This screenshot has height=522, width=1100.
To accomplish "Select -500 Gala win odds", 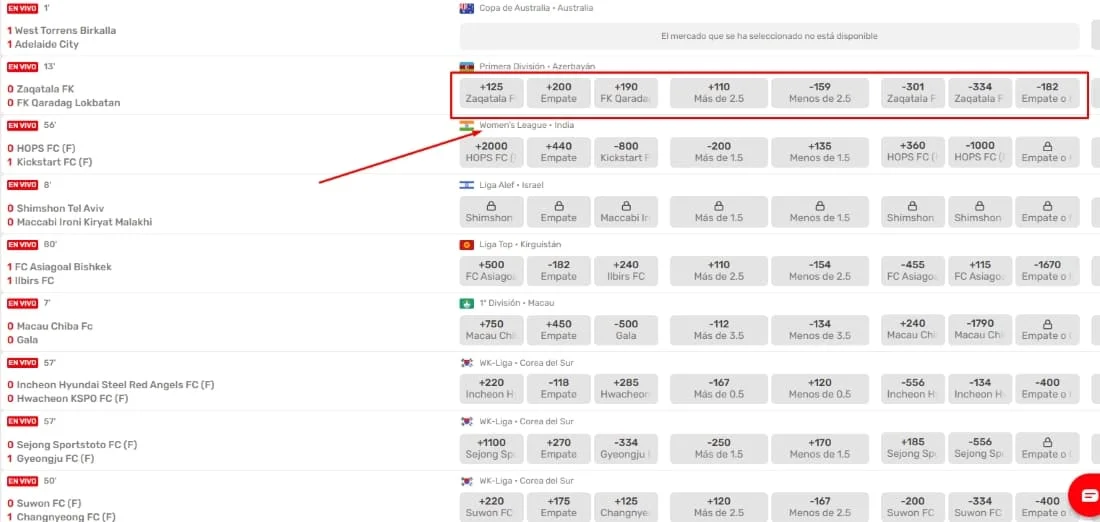I will pos(626,330).
